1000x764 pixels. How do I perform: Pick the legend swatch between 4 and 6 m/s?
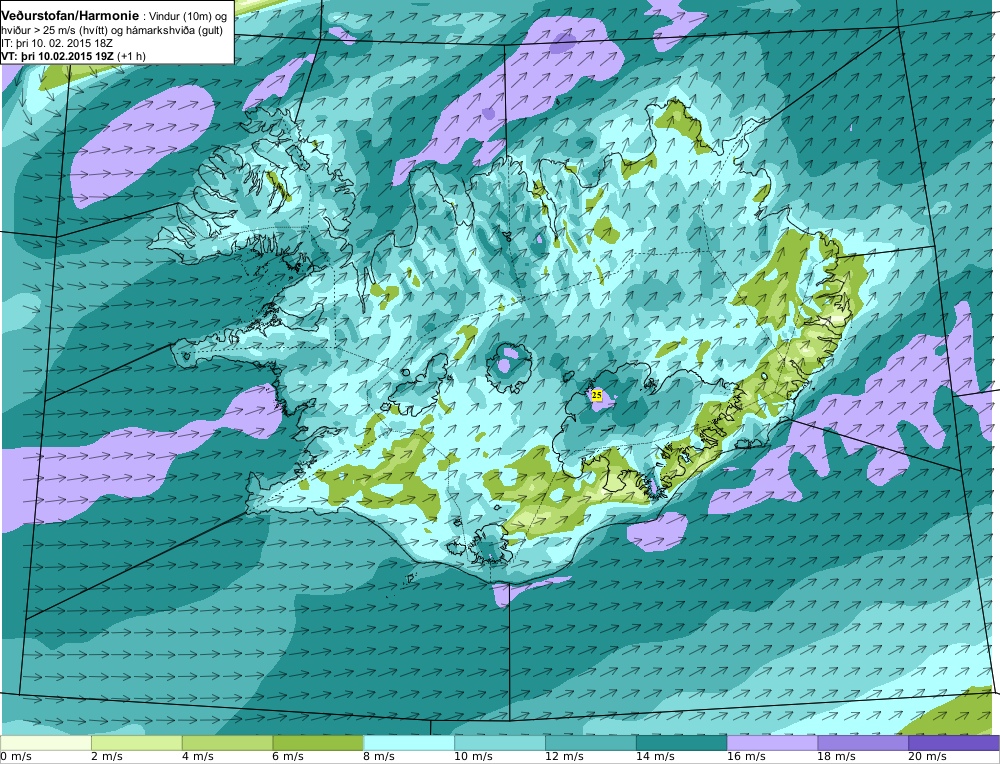coord(228,743)
